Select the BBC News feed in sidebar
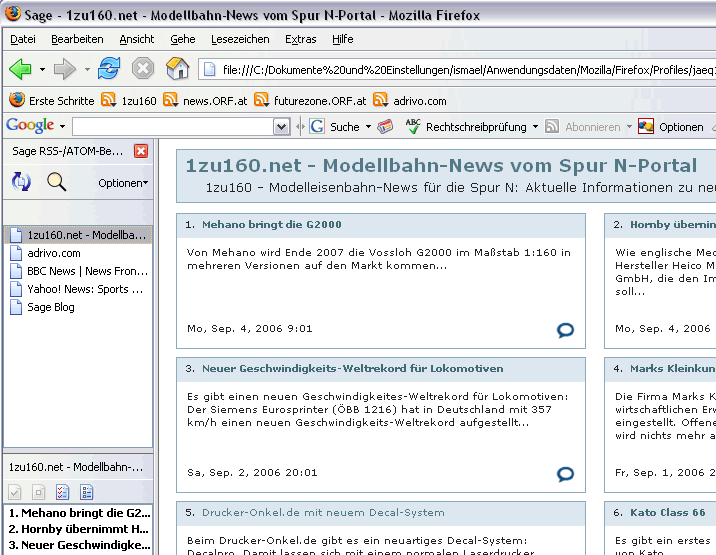The height and width of the screenshot is (555, 716). [x=86, y=271]
